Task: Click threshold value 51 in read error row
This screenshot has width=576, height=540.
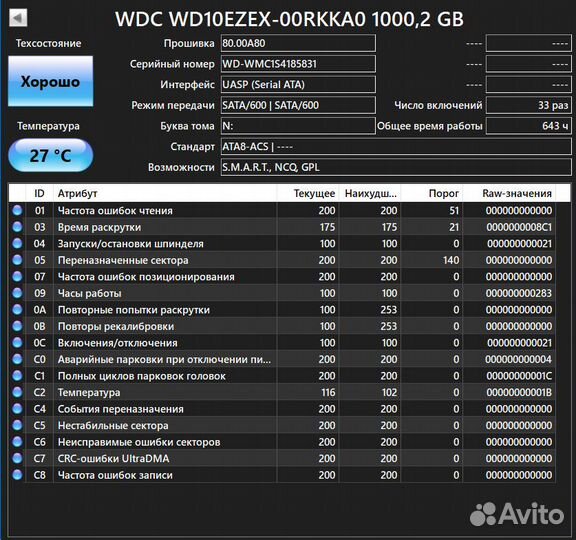Action: (454, 210)
